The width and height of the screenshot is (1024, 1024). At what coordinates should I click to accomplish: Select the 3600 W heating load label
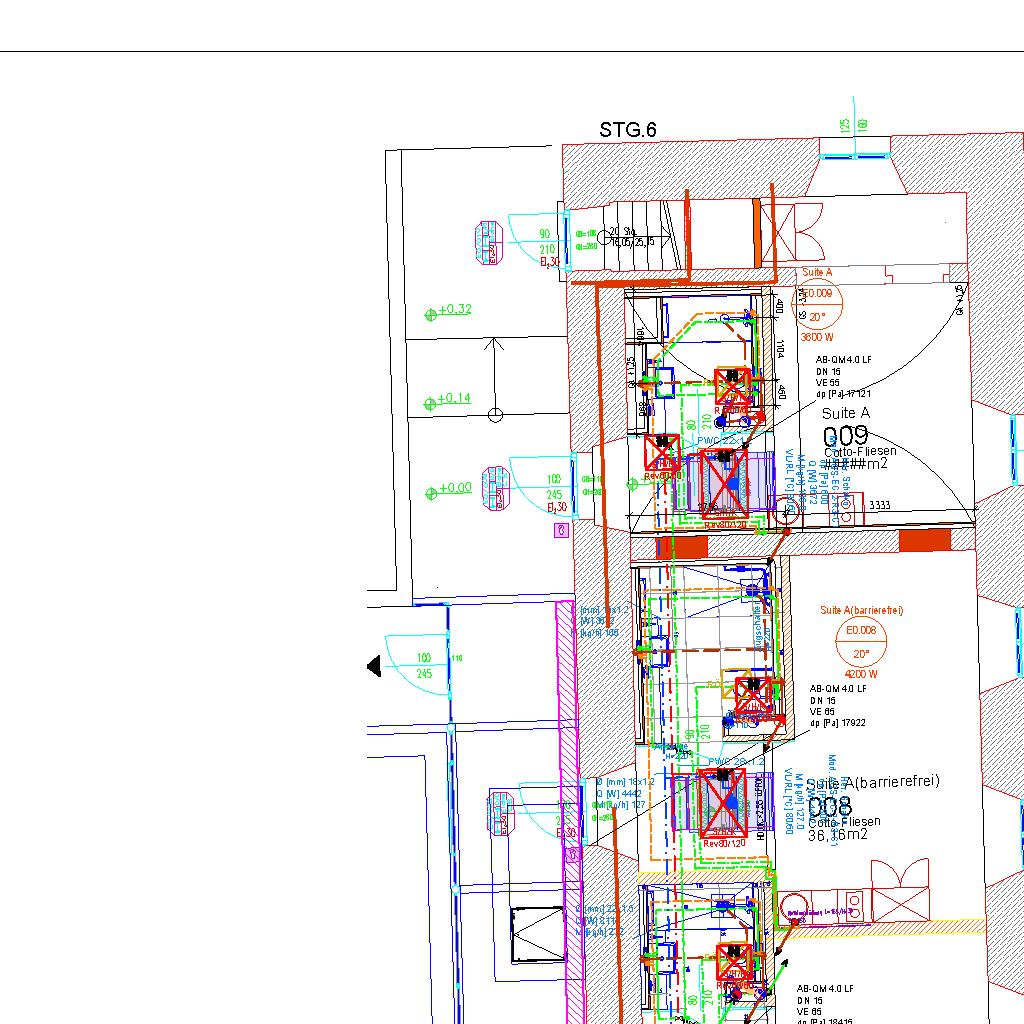(x=817, y=338)
